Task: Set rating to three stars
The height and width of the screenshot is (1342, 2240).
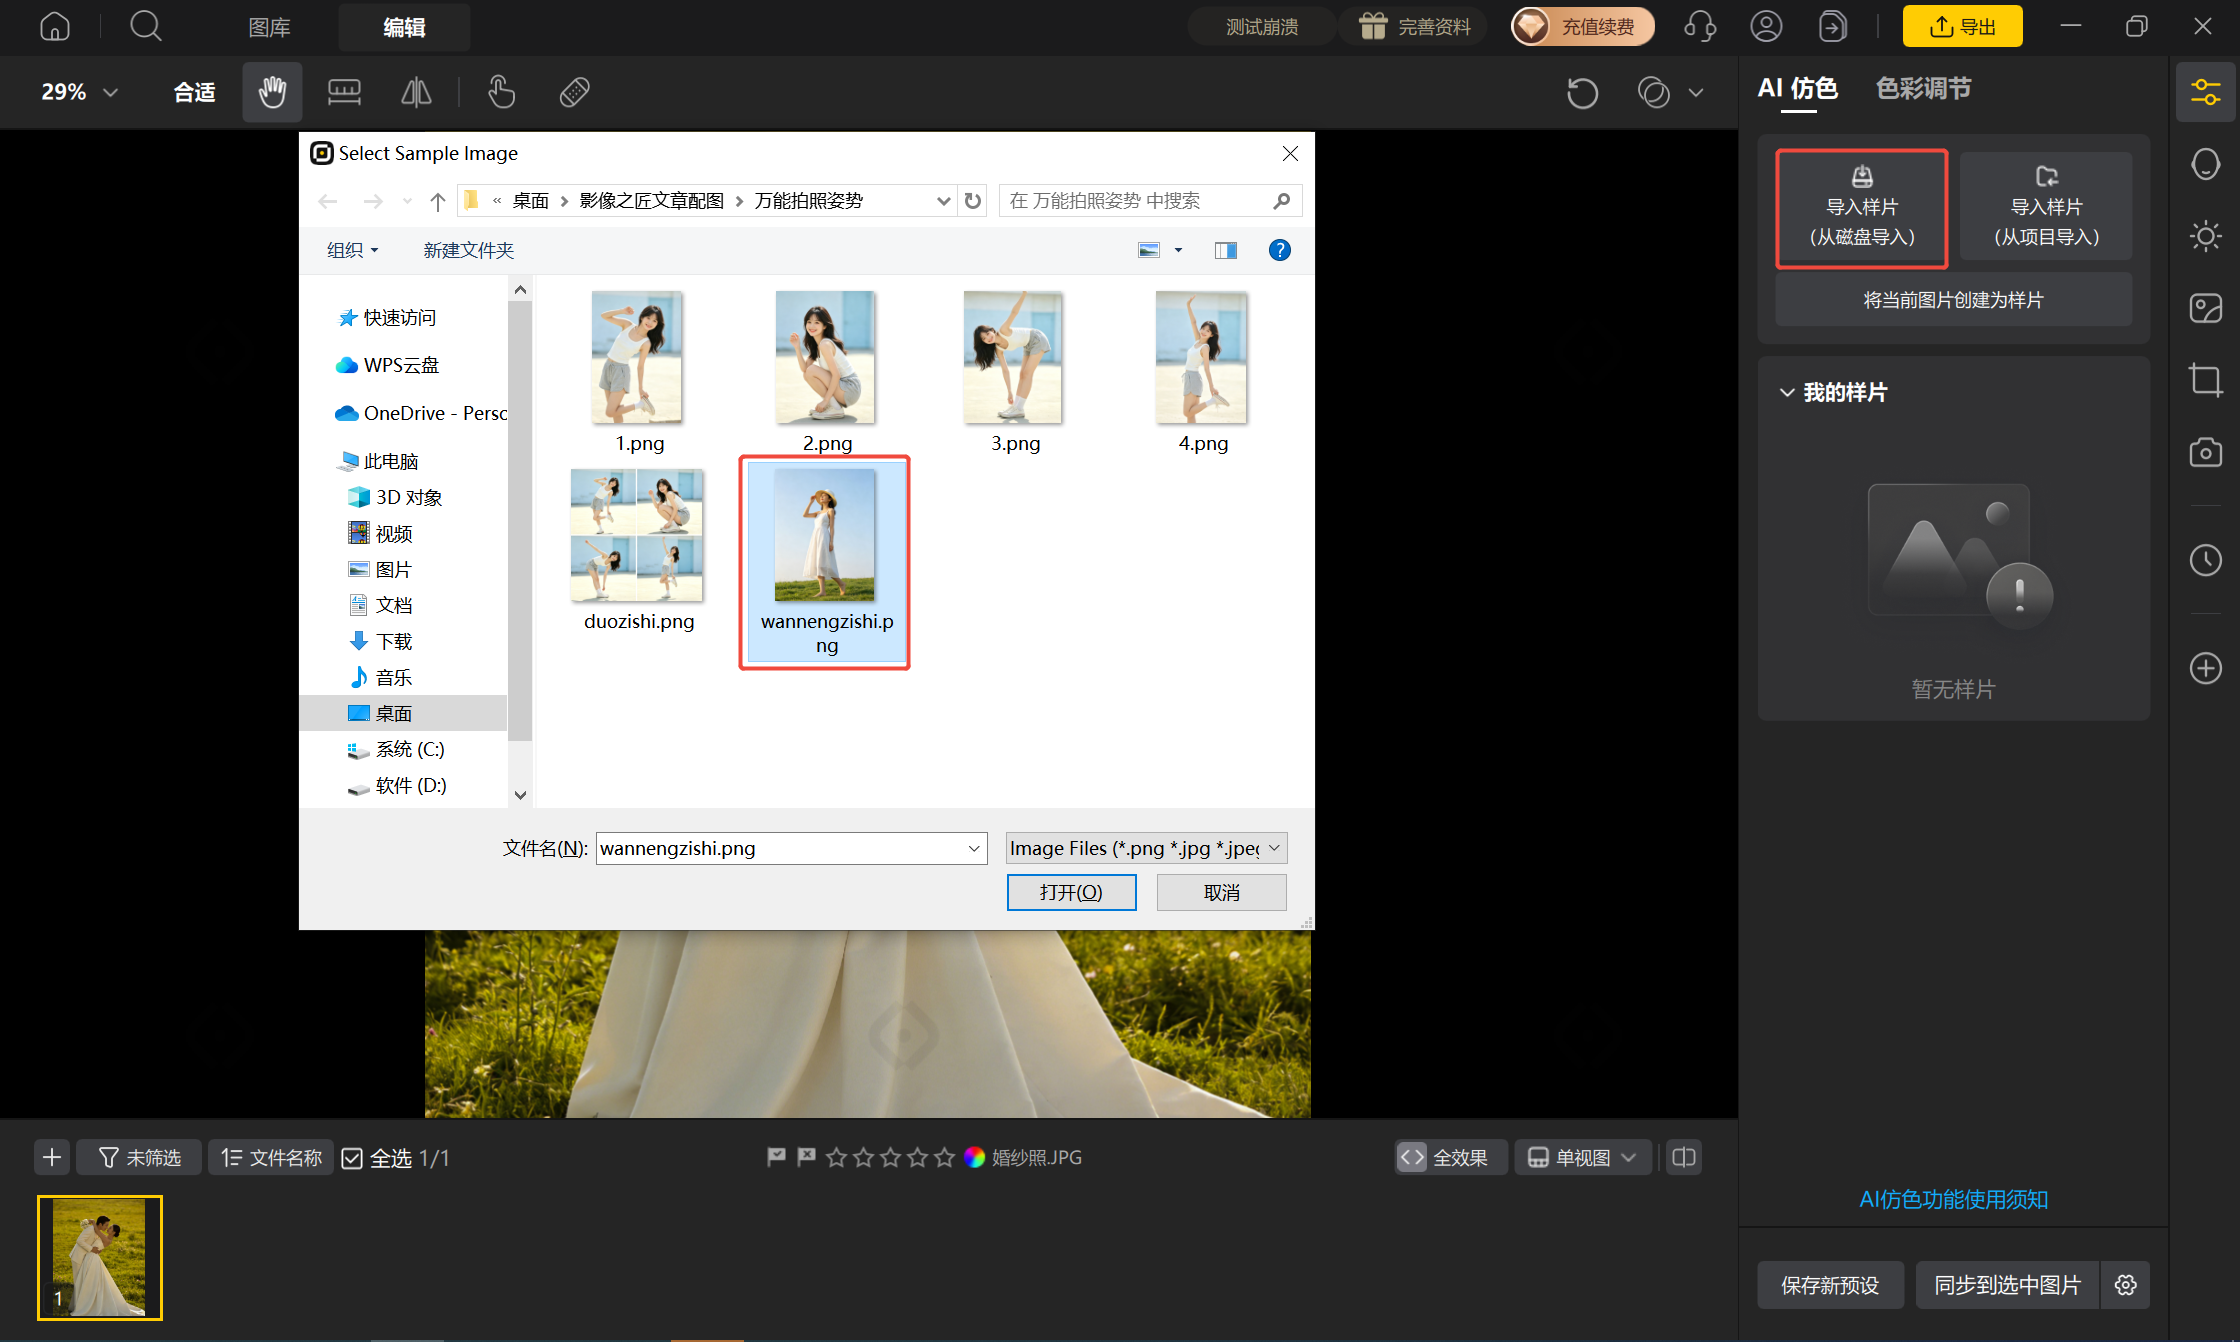Action: click(890, 1158)
